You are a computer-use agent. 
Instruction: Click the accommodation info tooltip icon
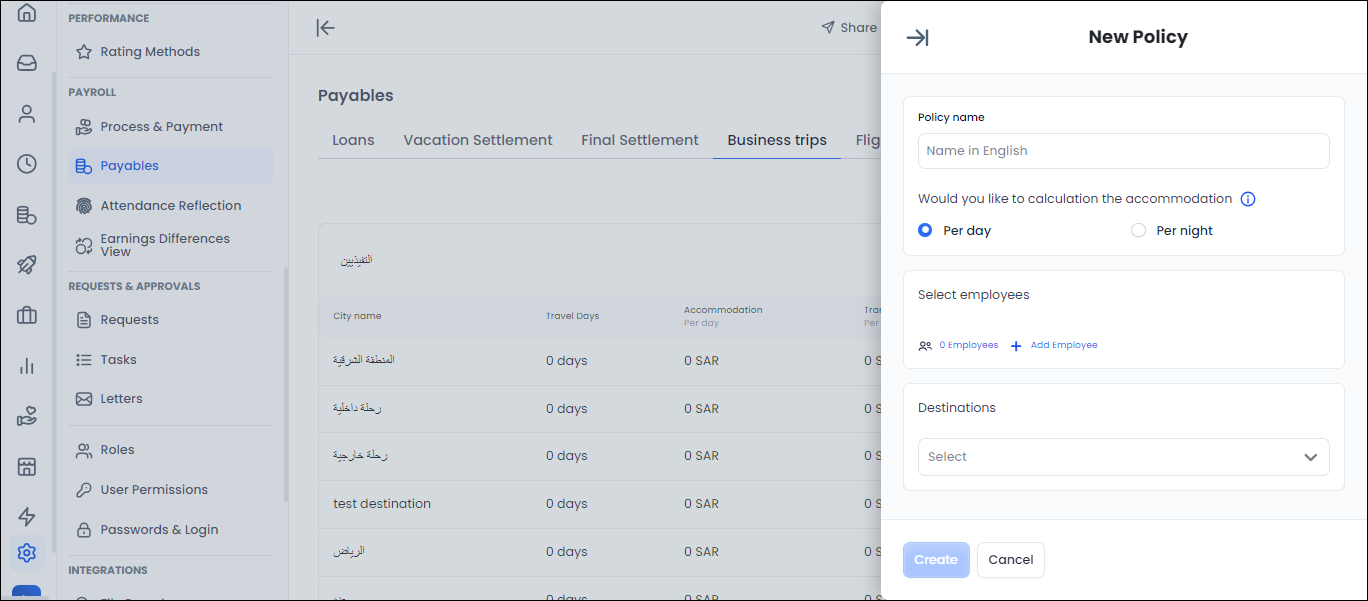(1247, 199)
